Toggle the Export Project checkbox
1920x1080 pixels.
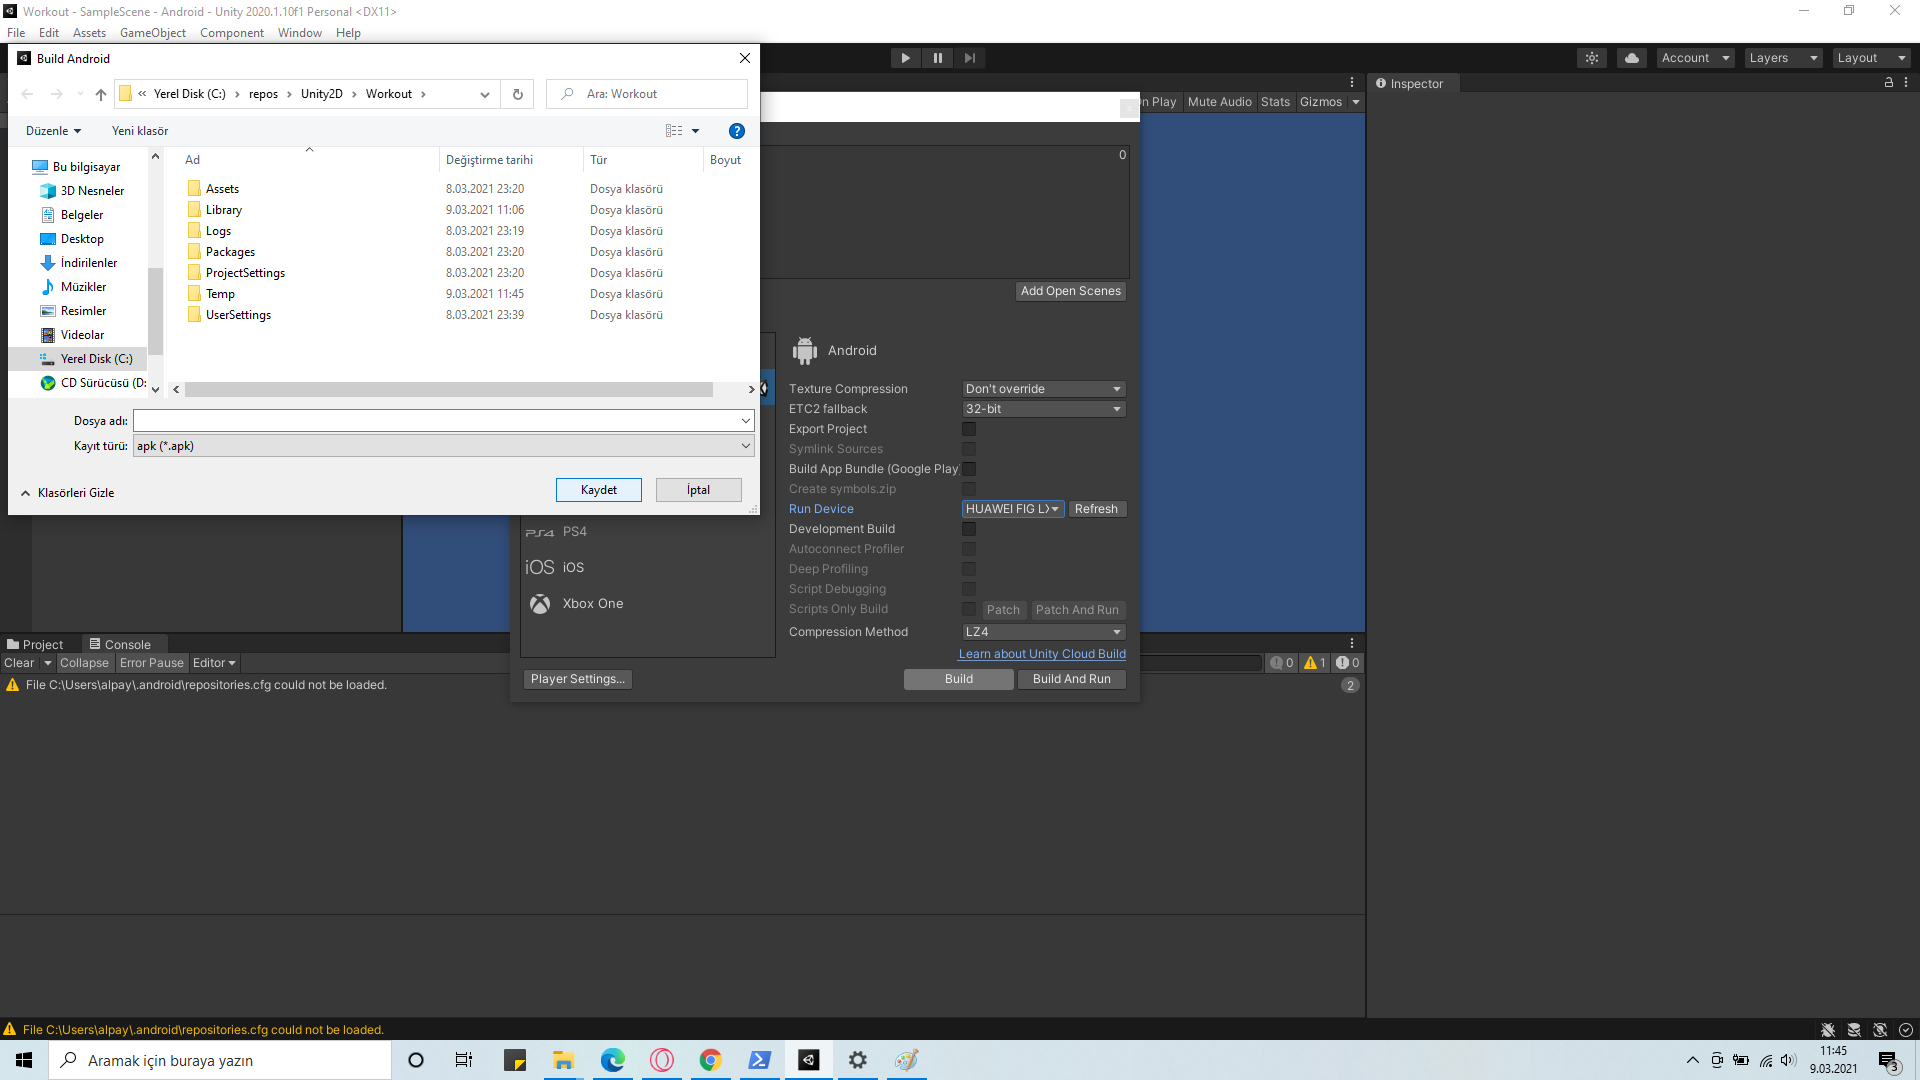[x=969, y=429]
